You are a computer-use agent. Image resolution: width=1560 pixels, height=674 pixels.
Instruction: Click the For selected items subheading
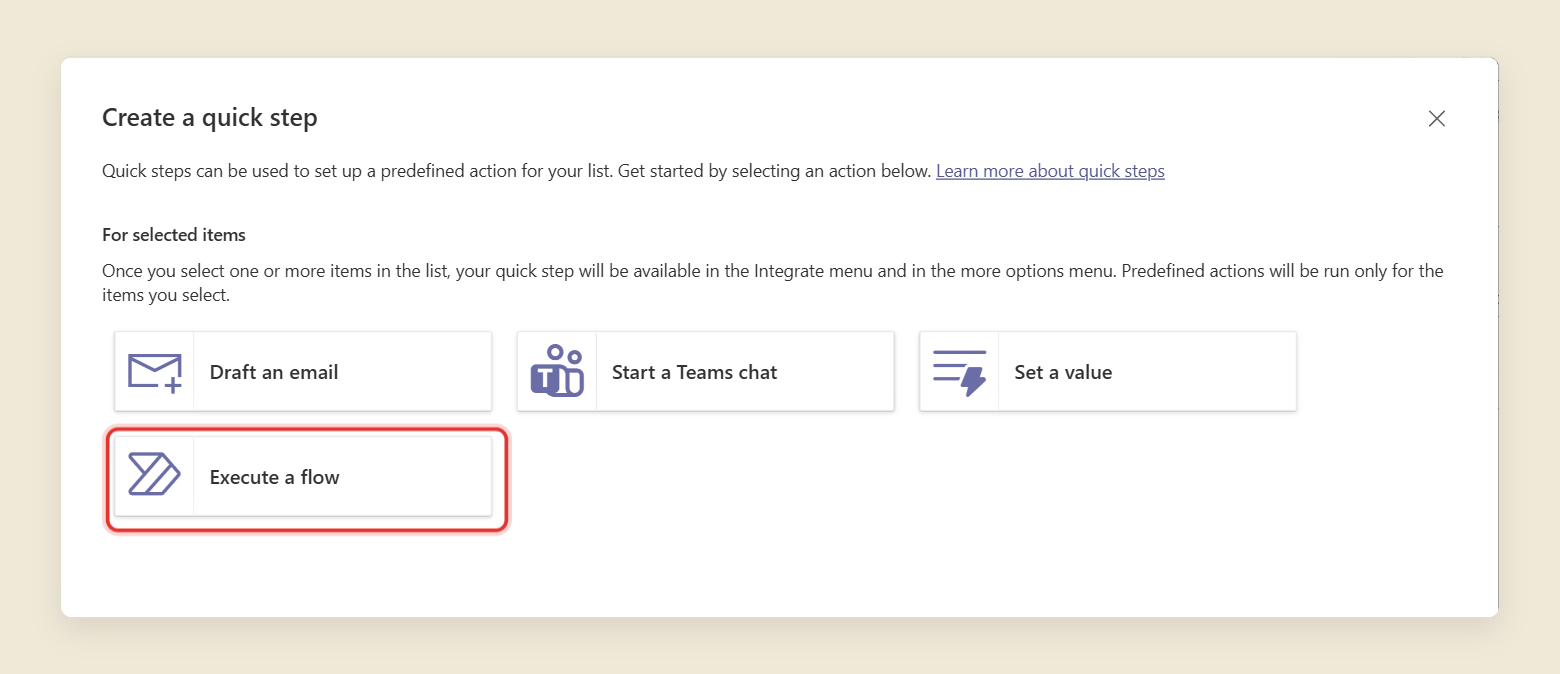coord(174,235)
